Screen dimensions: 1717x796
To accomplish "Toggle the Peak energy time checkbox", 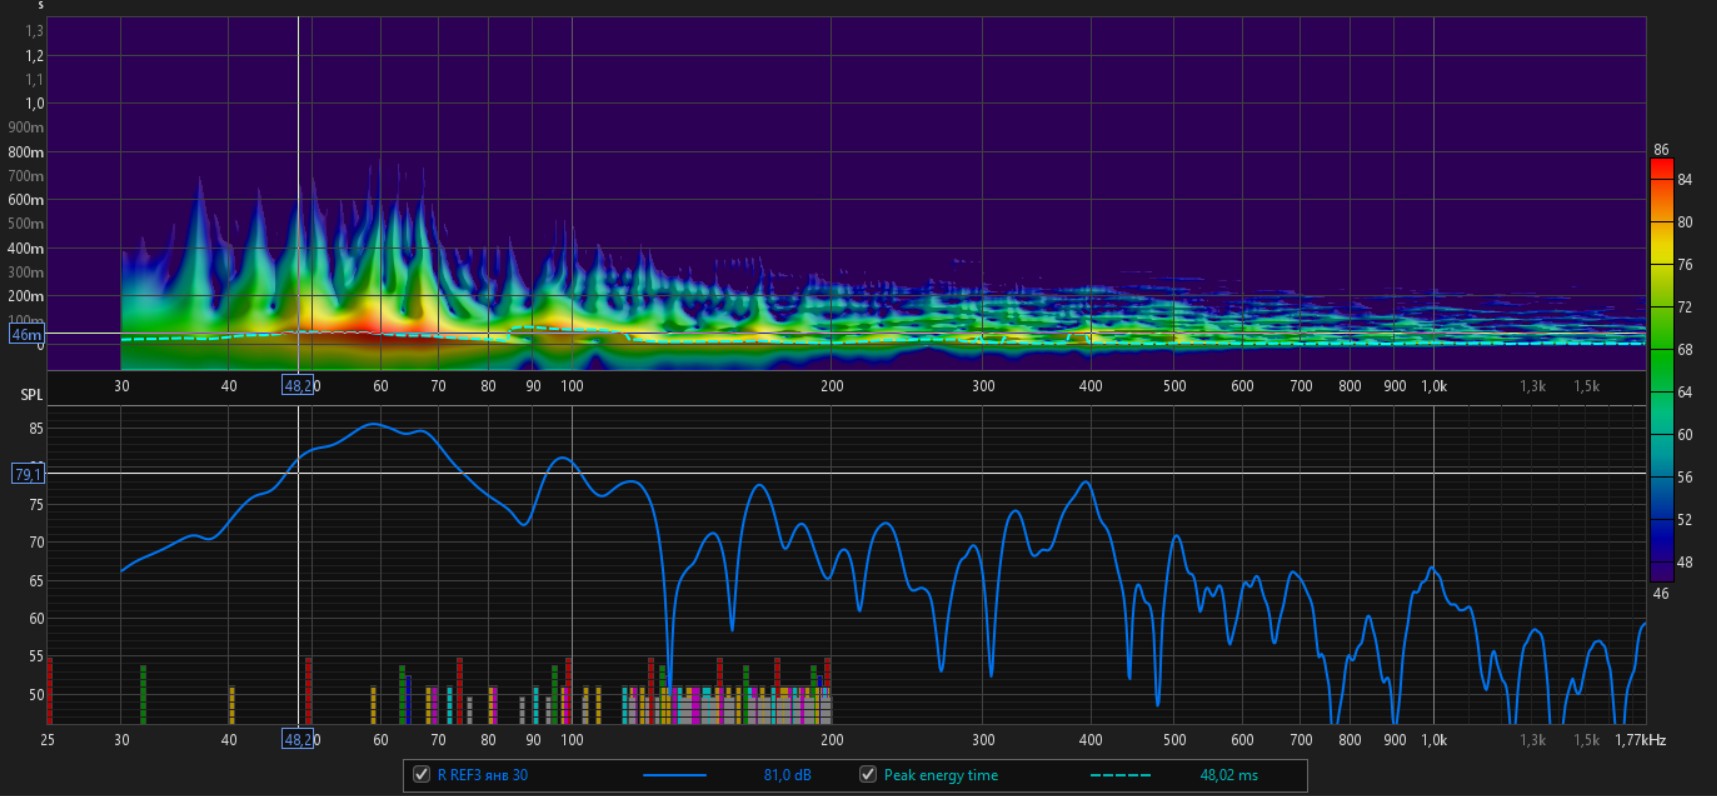I will pyautogui.click(x=868, y=774).
